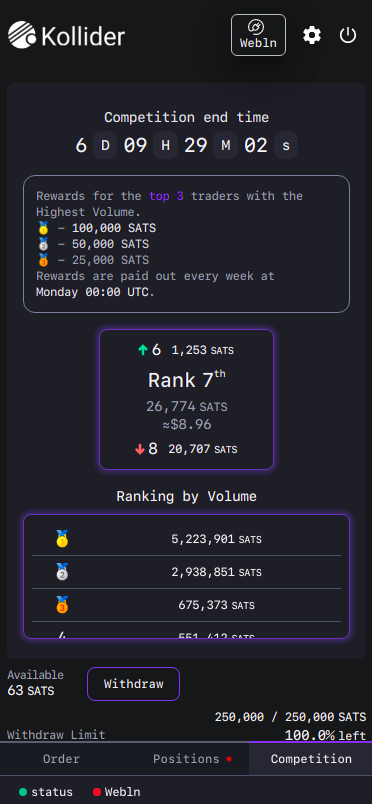
Task: Click the silver medal in rewards list
Action: (x=43, y=244)
